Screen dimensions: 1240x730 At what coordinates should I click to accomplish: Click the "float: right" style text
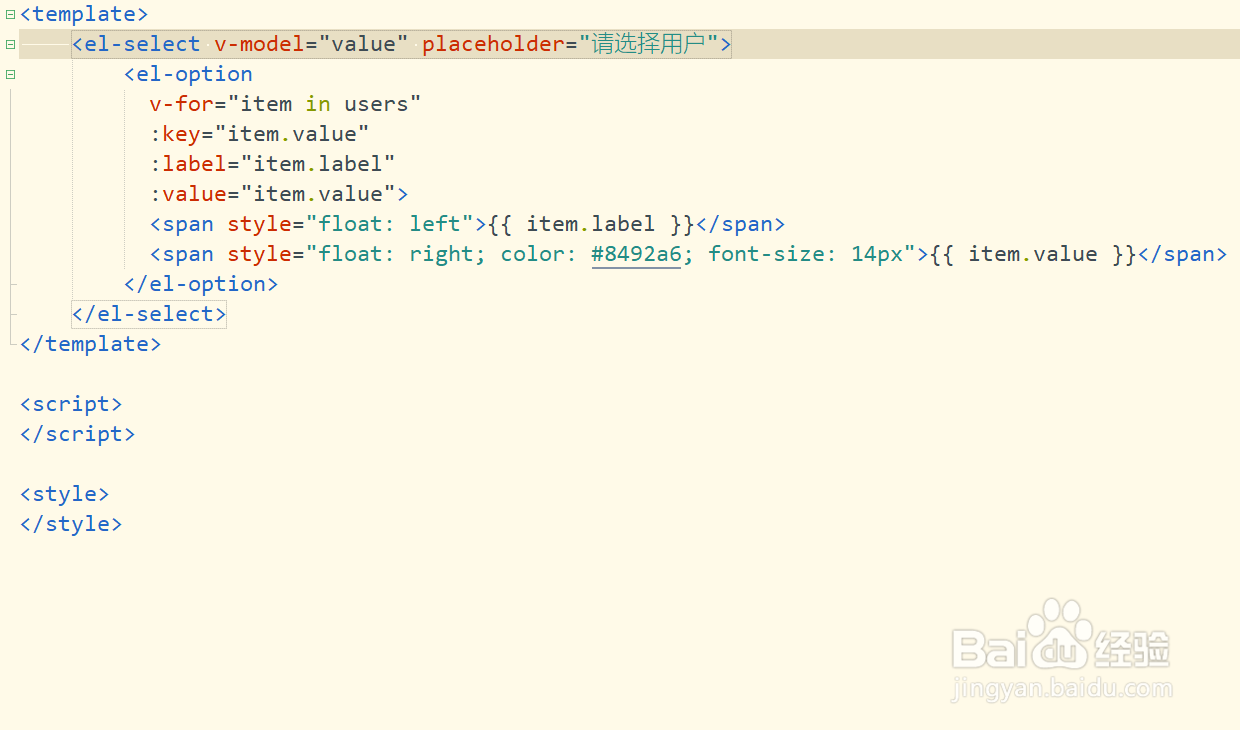pyautogui.click(x=397, y=254)
